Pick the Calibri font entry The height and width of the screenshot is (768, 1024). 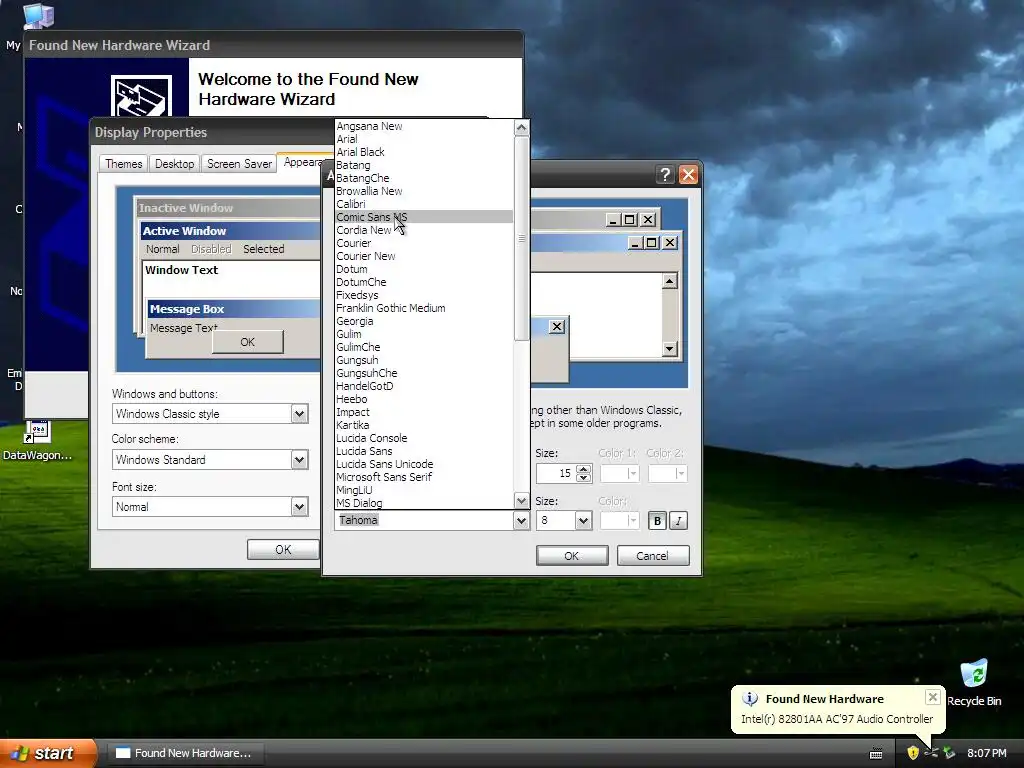pos(424,204)
